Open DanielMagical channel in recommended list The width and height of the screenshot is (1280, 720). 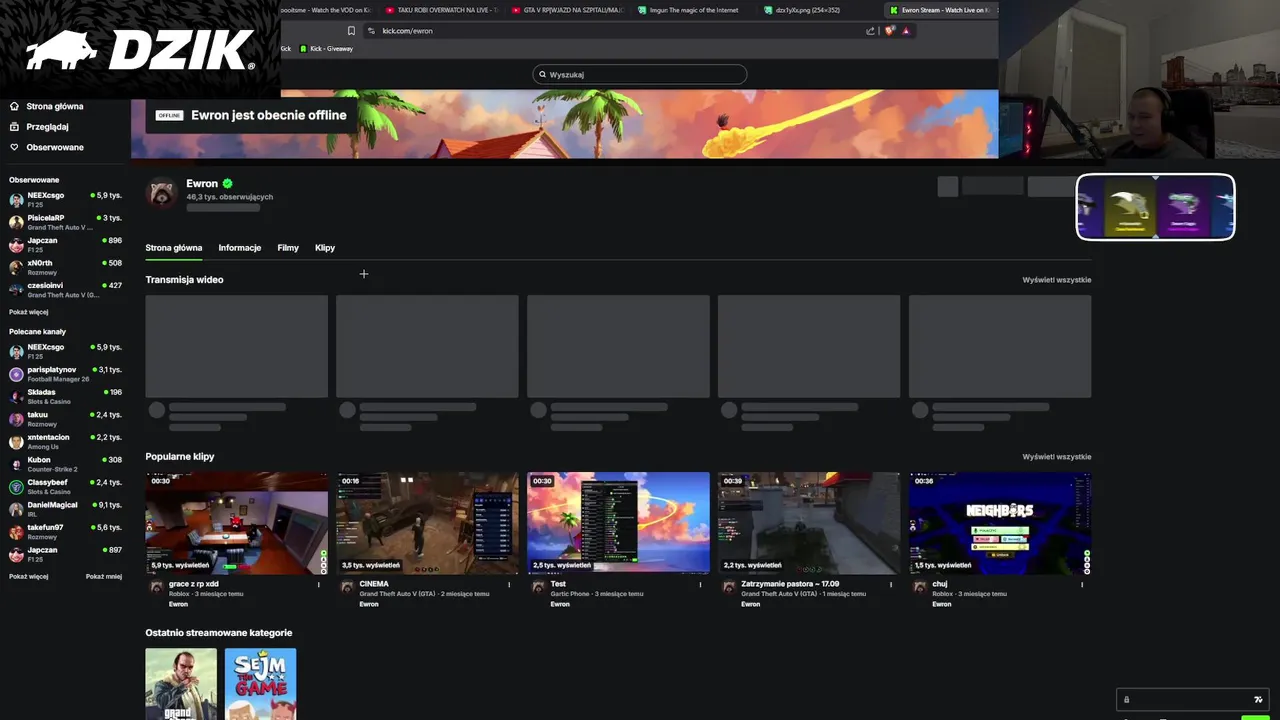65,509
